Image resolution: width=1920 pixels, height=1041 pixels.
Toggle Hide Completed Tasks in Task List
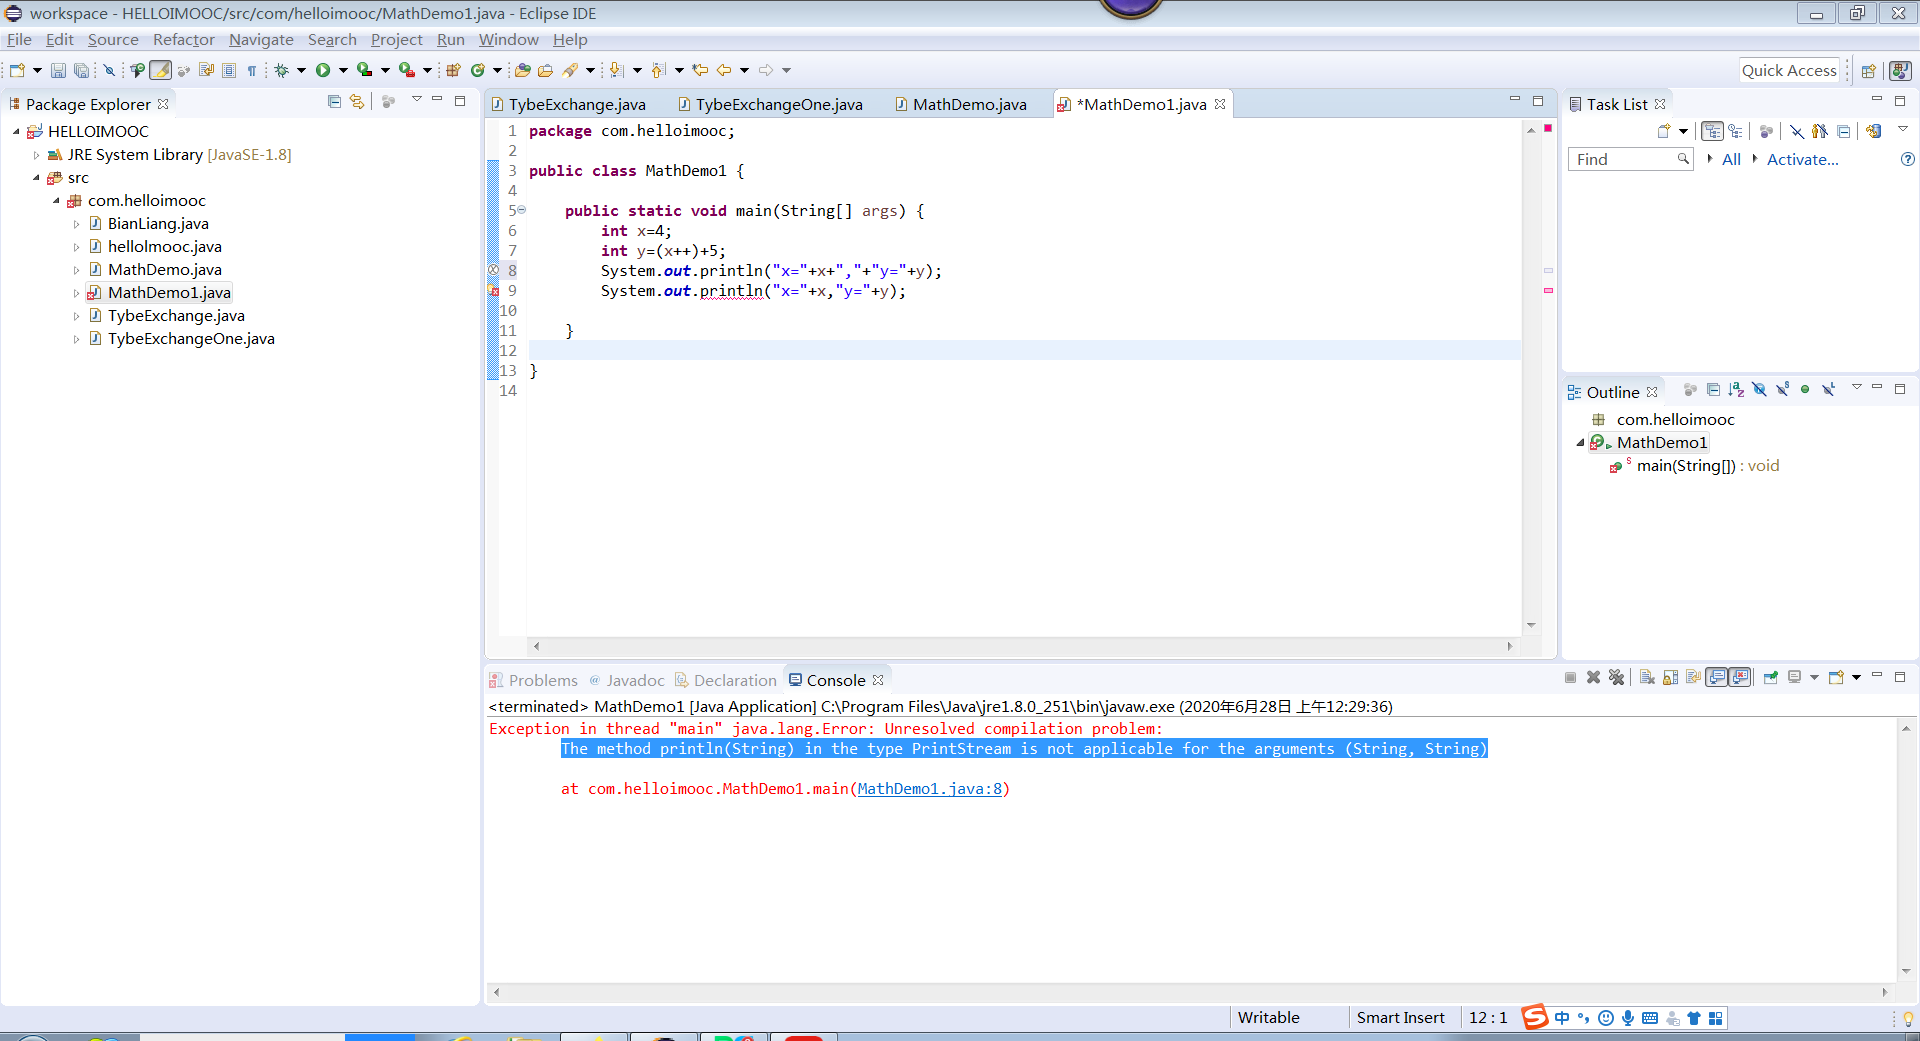tap(1797, 131)
